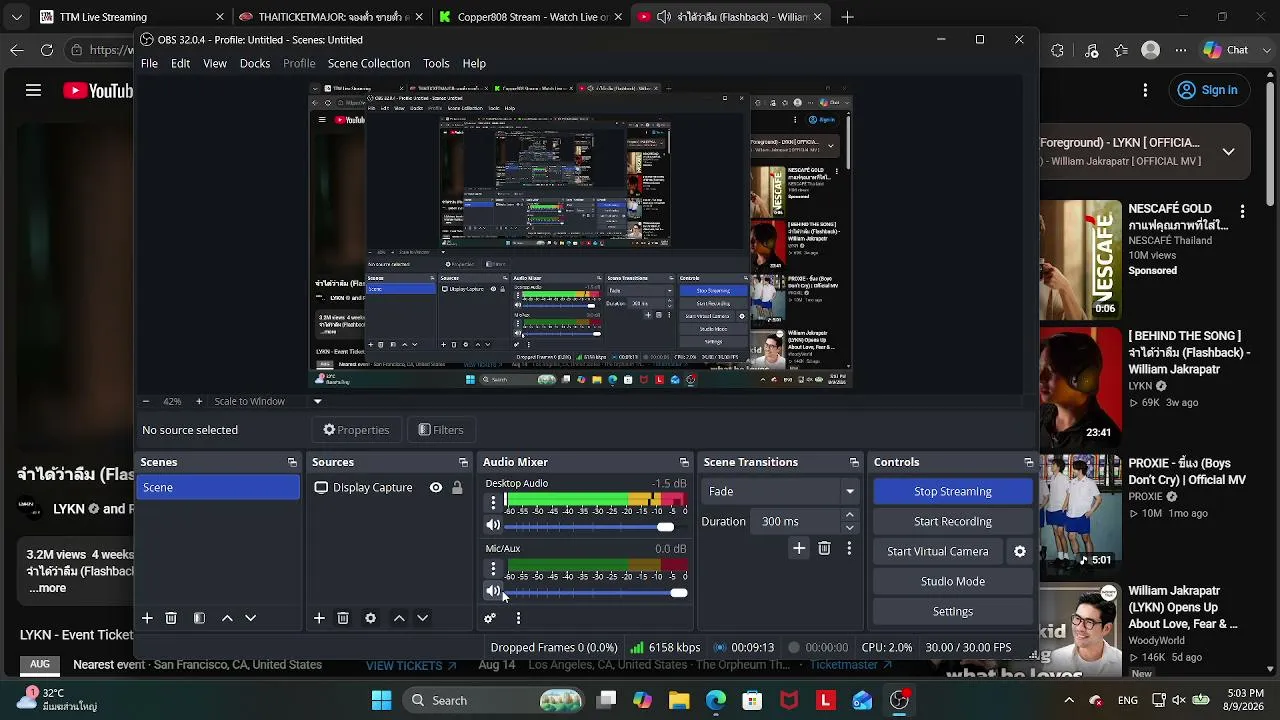
Task: Remove selected scene with trash icon
Action: click(171, 618)
